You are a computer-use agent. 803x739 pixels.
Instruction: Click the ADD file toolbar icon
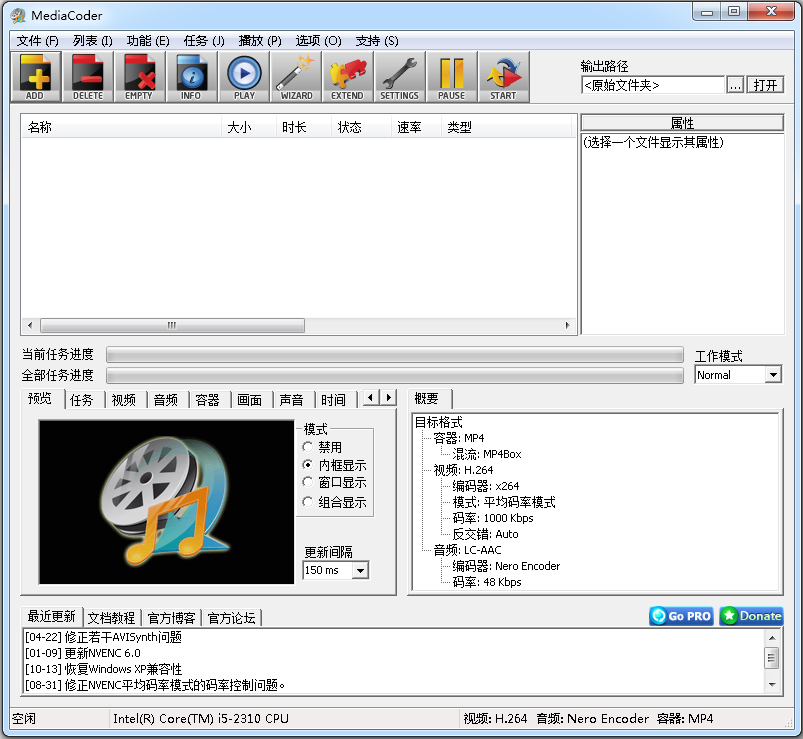point(36,77)
